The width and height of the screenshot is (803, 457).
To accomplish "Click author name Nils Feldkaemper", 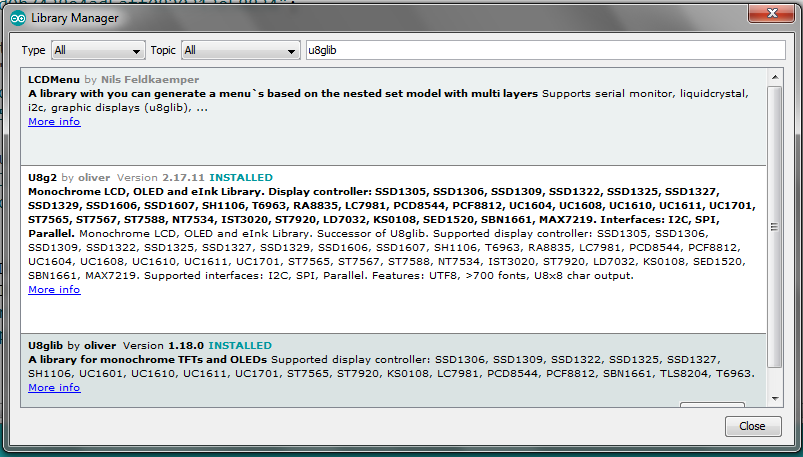I will [150, 79].
